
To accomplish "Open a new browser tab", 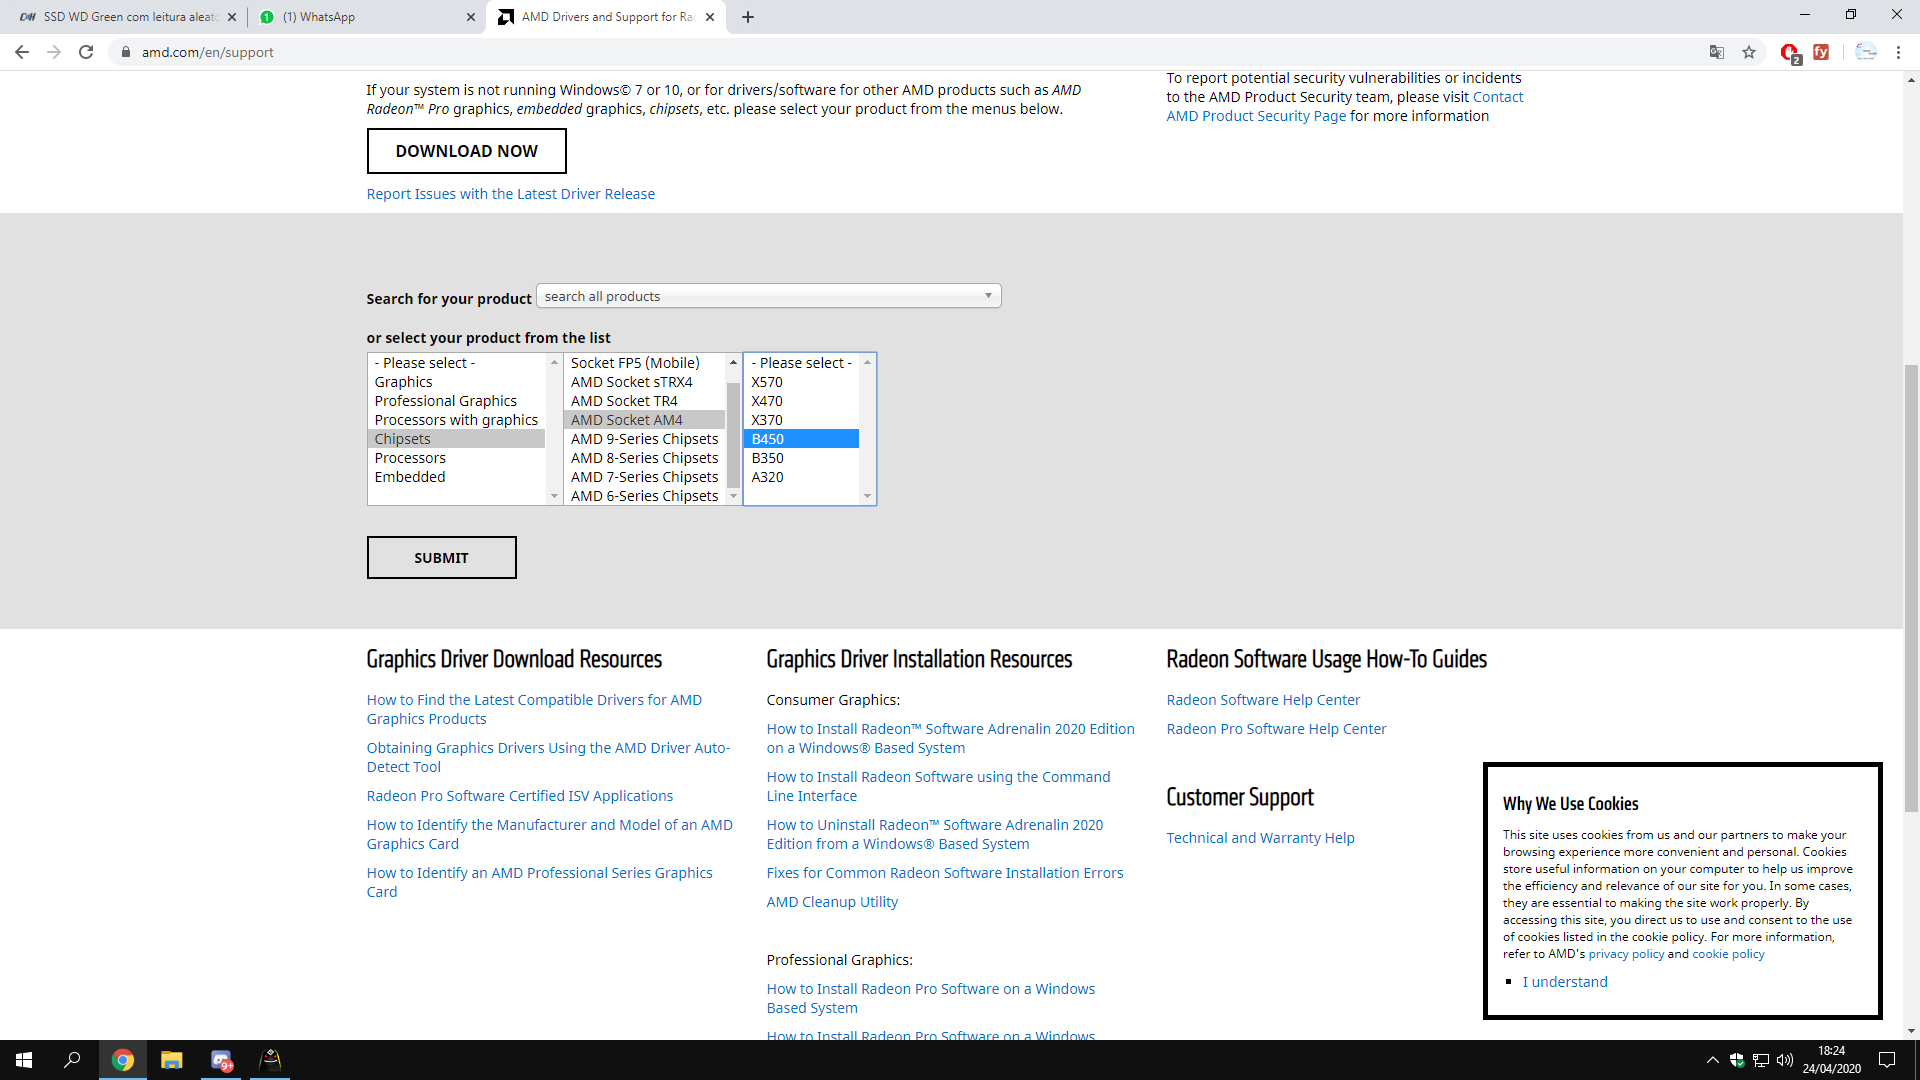I will (x=748, y=17).
